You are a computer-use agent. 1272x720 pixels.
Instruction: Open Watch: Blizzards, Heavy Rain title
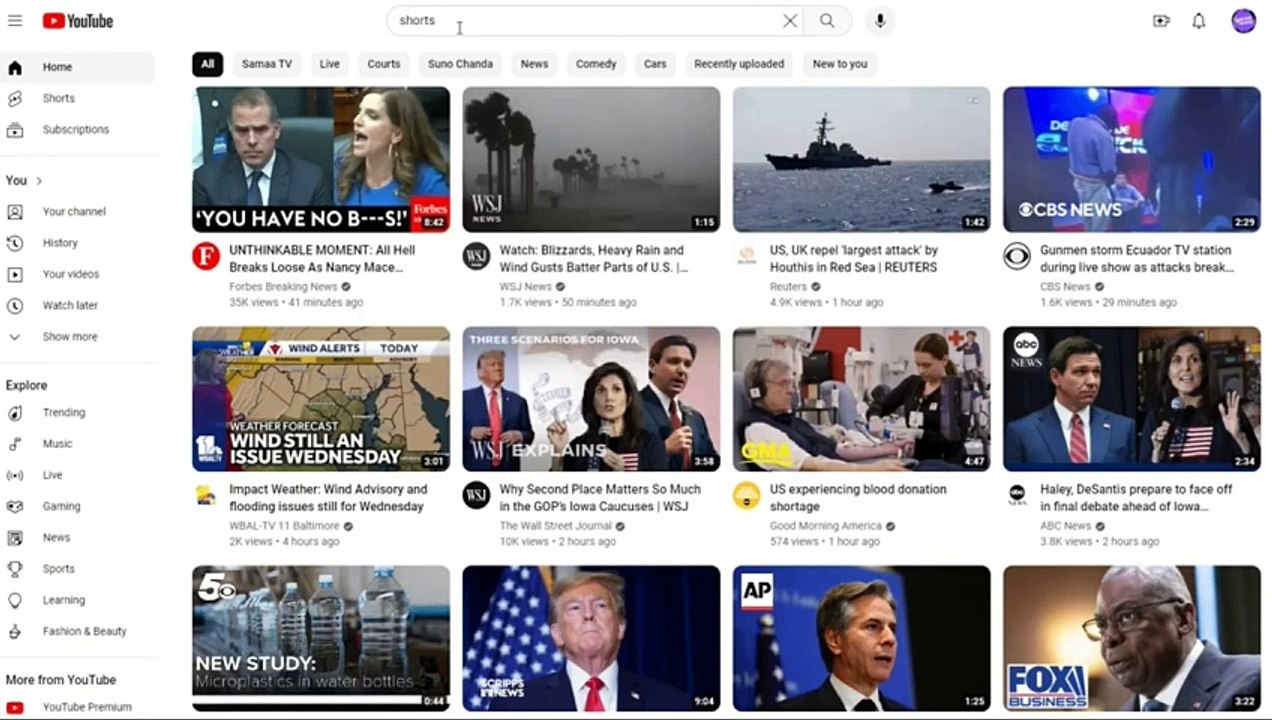[x=594, y=259]
